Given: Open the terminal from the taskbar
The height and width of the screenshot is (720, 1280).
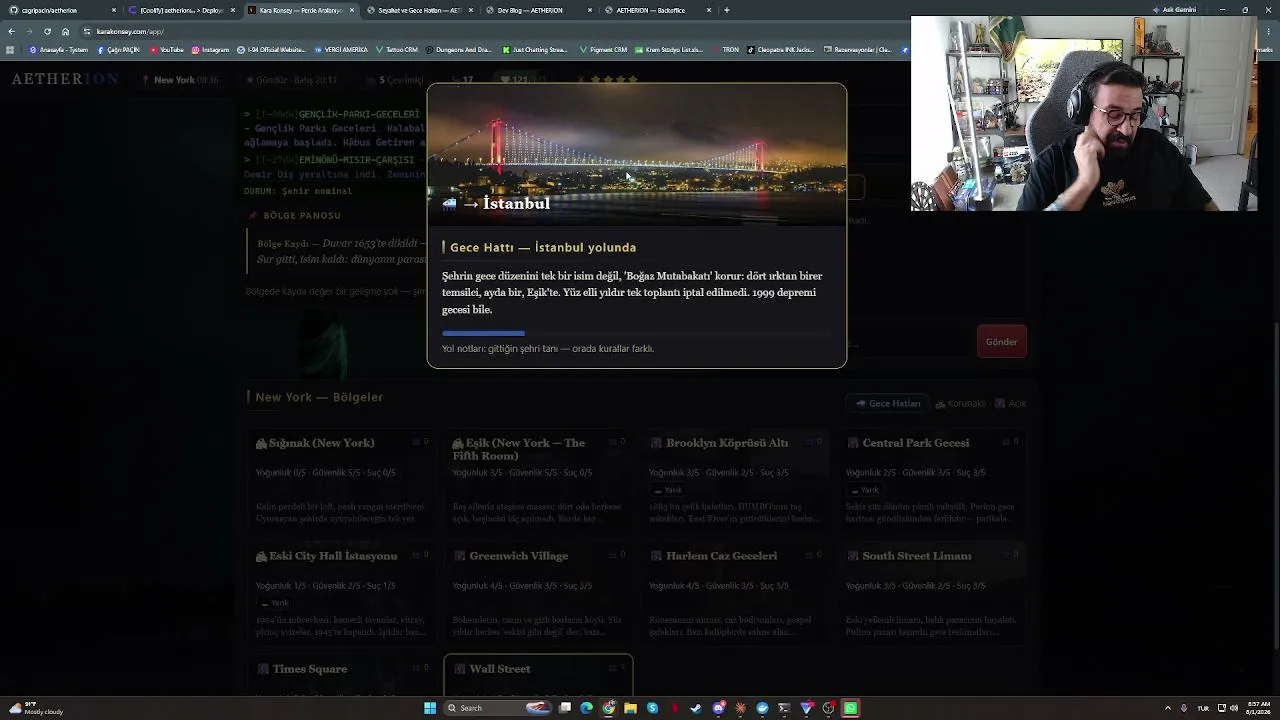Looking at the screenshot, I should tap(784, 708).
